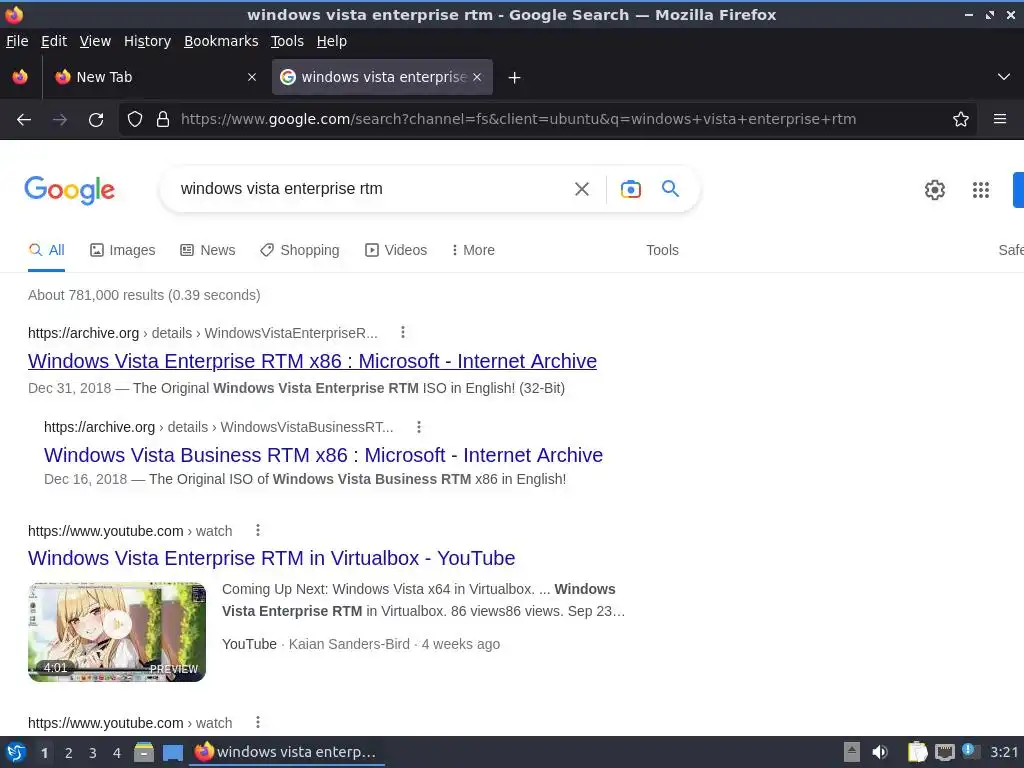Open the taskbar start menu

(x=16, y=752)
